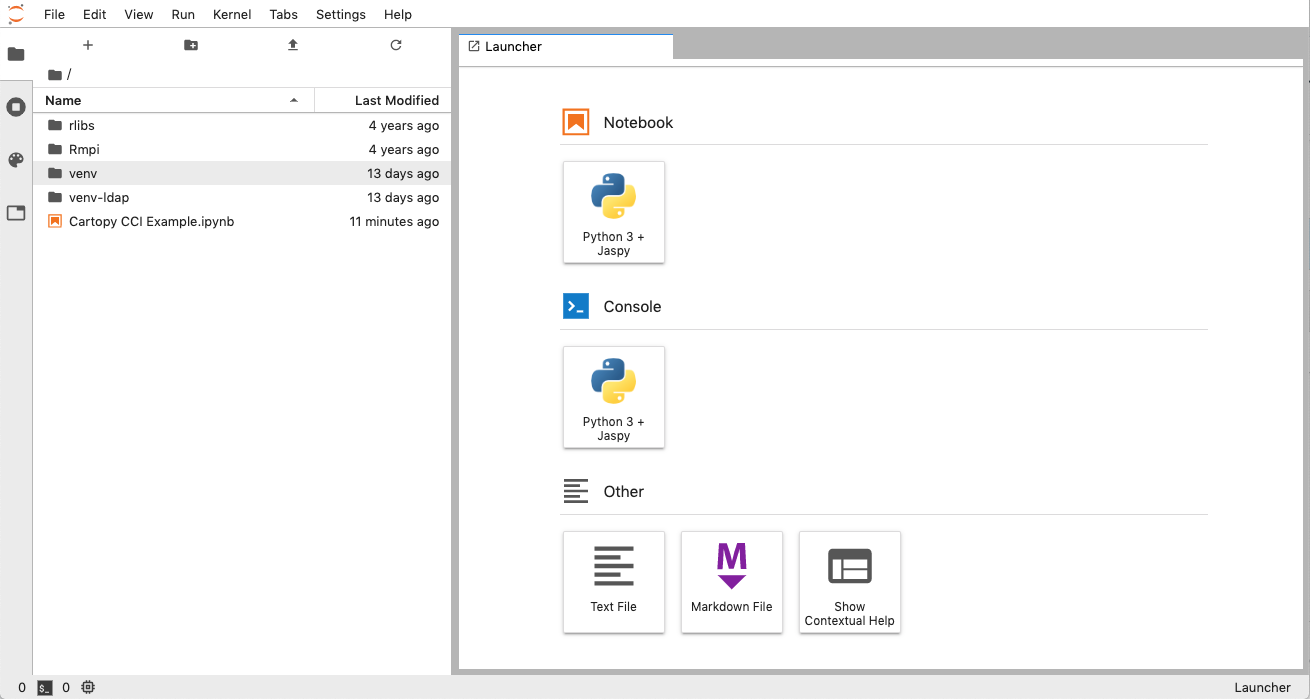
Task: Open the command palette sidebar icon
Action: 15,160
